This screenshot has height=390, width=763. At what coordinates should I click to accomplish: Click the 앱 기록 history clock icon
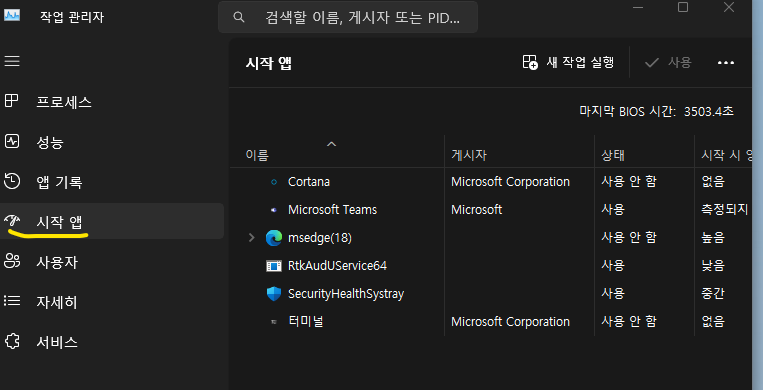click(12, 181)
